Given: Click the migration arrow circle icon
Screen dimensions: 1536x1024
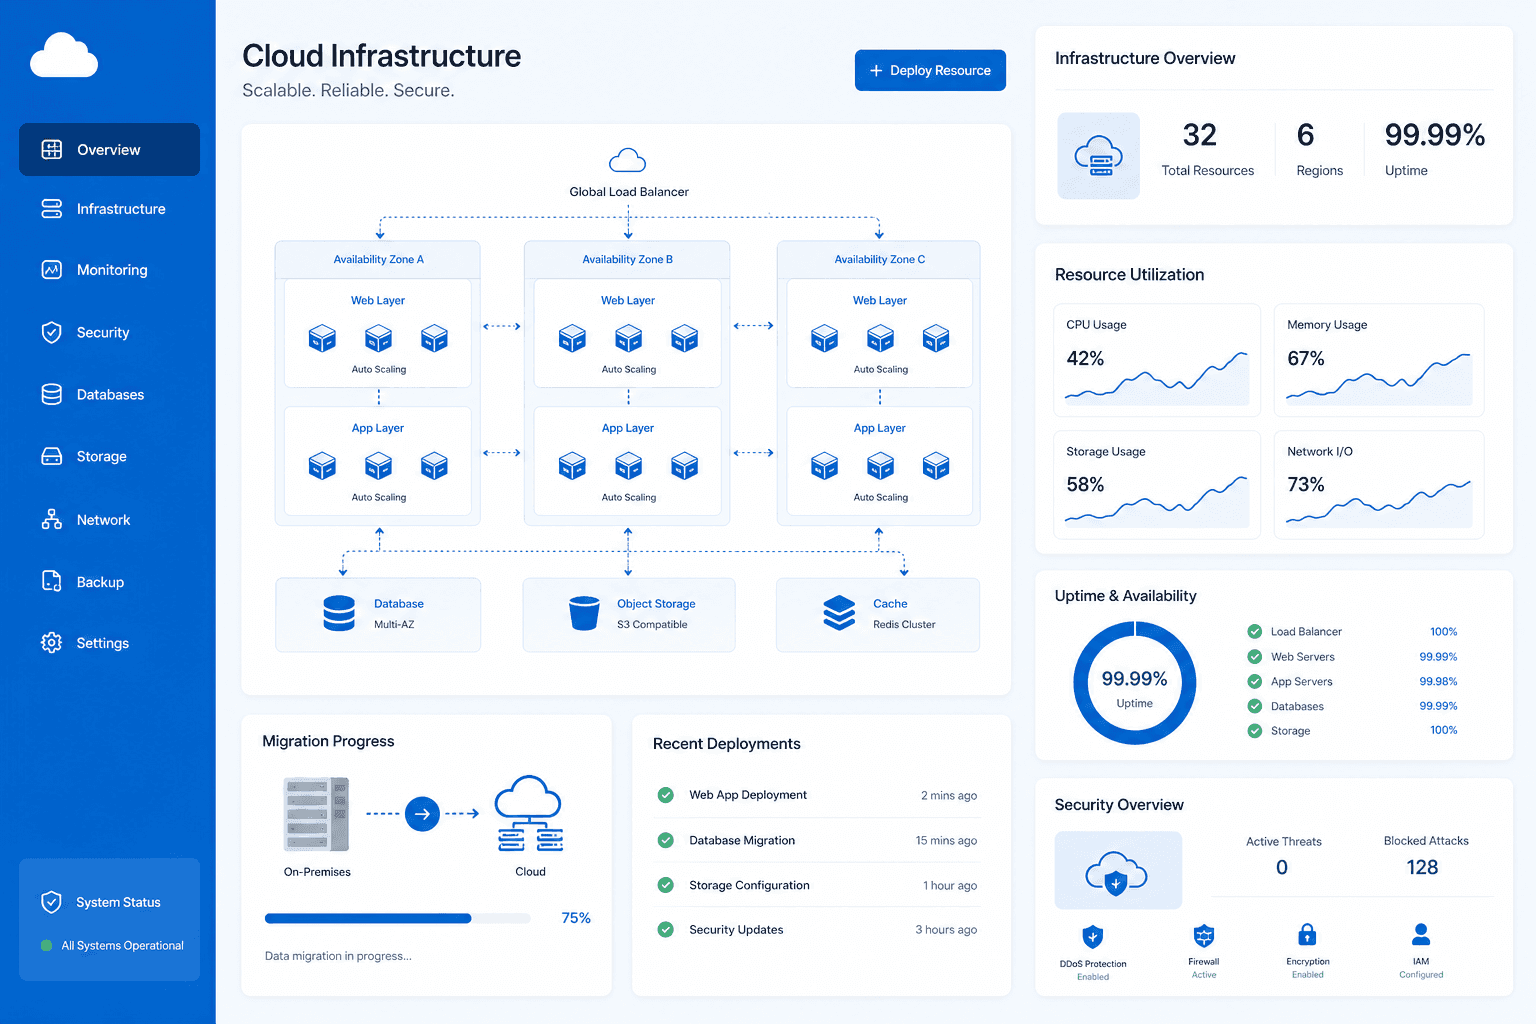Looking at the screenshot, I should click(422, 814).
